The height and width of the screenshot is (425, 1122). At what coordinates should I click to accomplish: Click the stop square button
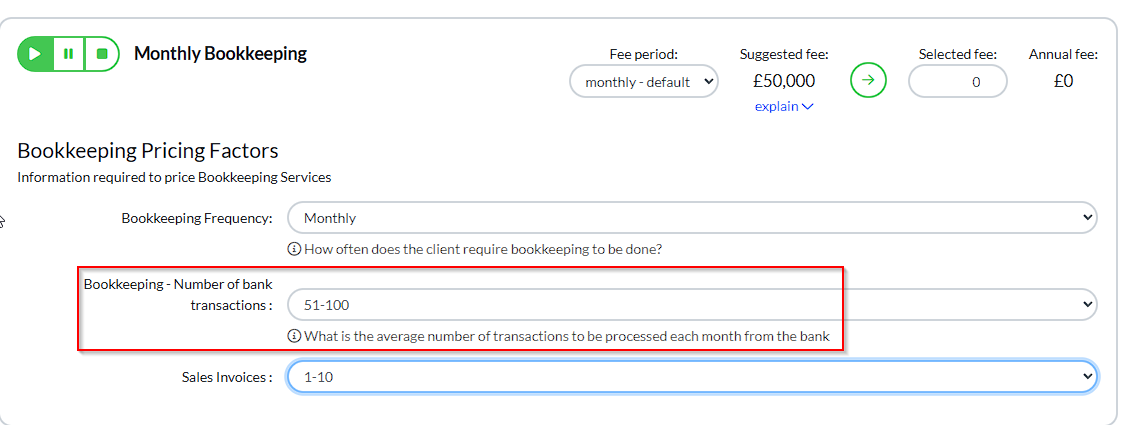[101, 54]
